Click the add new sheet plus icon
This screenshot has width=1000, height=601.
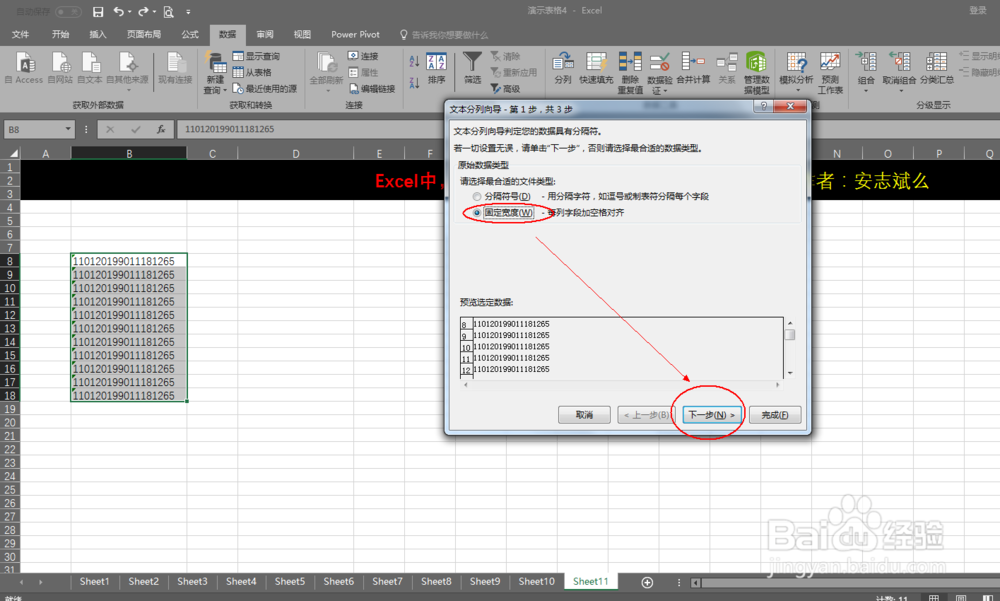(647, 582)
